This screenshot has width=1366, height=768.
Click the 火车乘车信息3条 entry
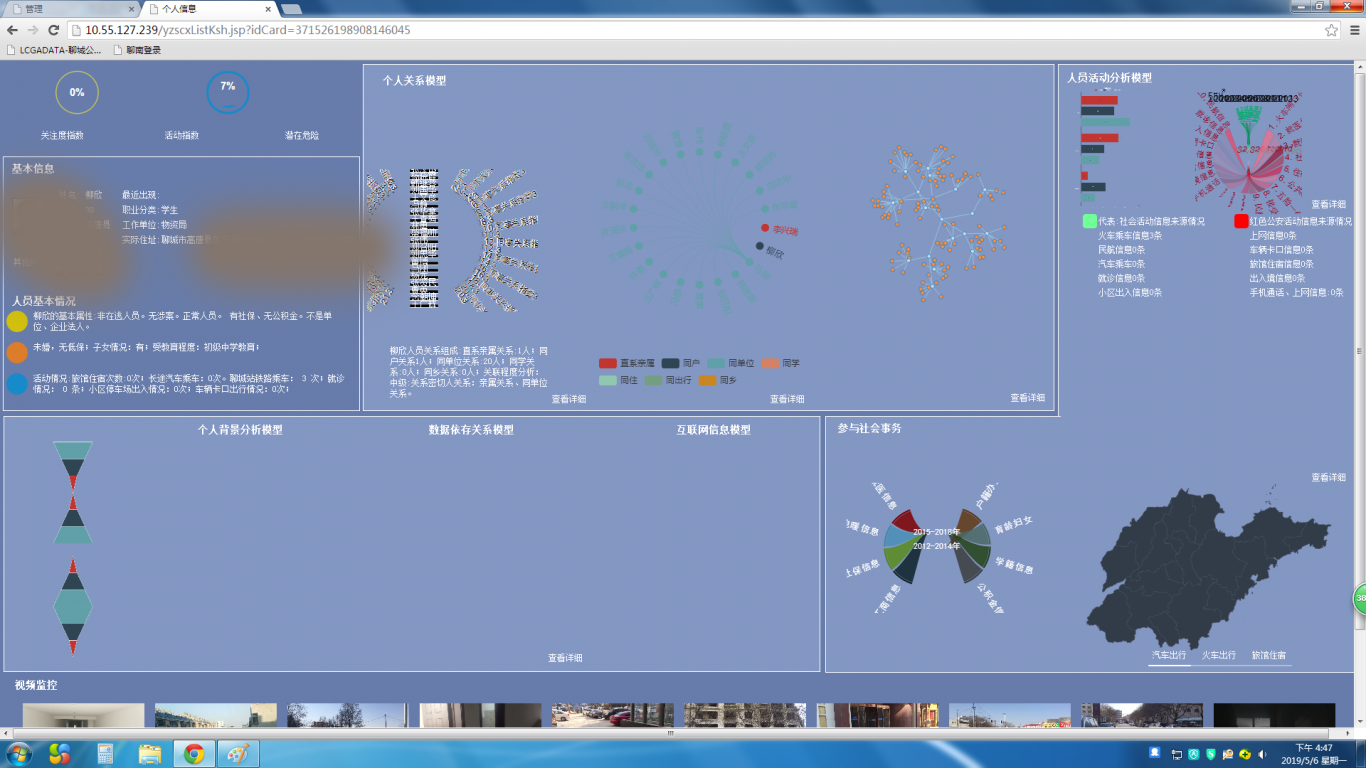click(1130, 236)
